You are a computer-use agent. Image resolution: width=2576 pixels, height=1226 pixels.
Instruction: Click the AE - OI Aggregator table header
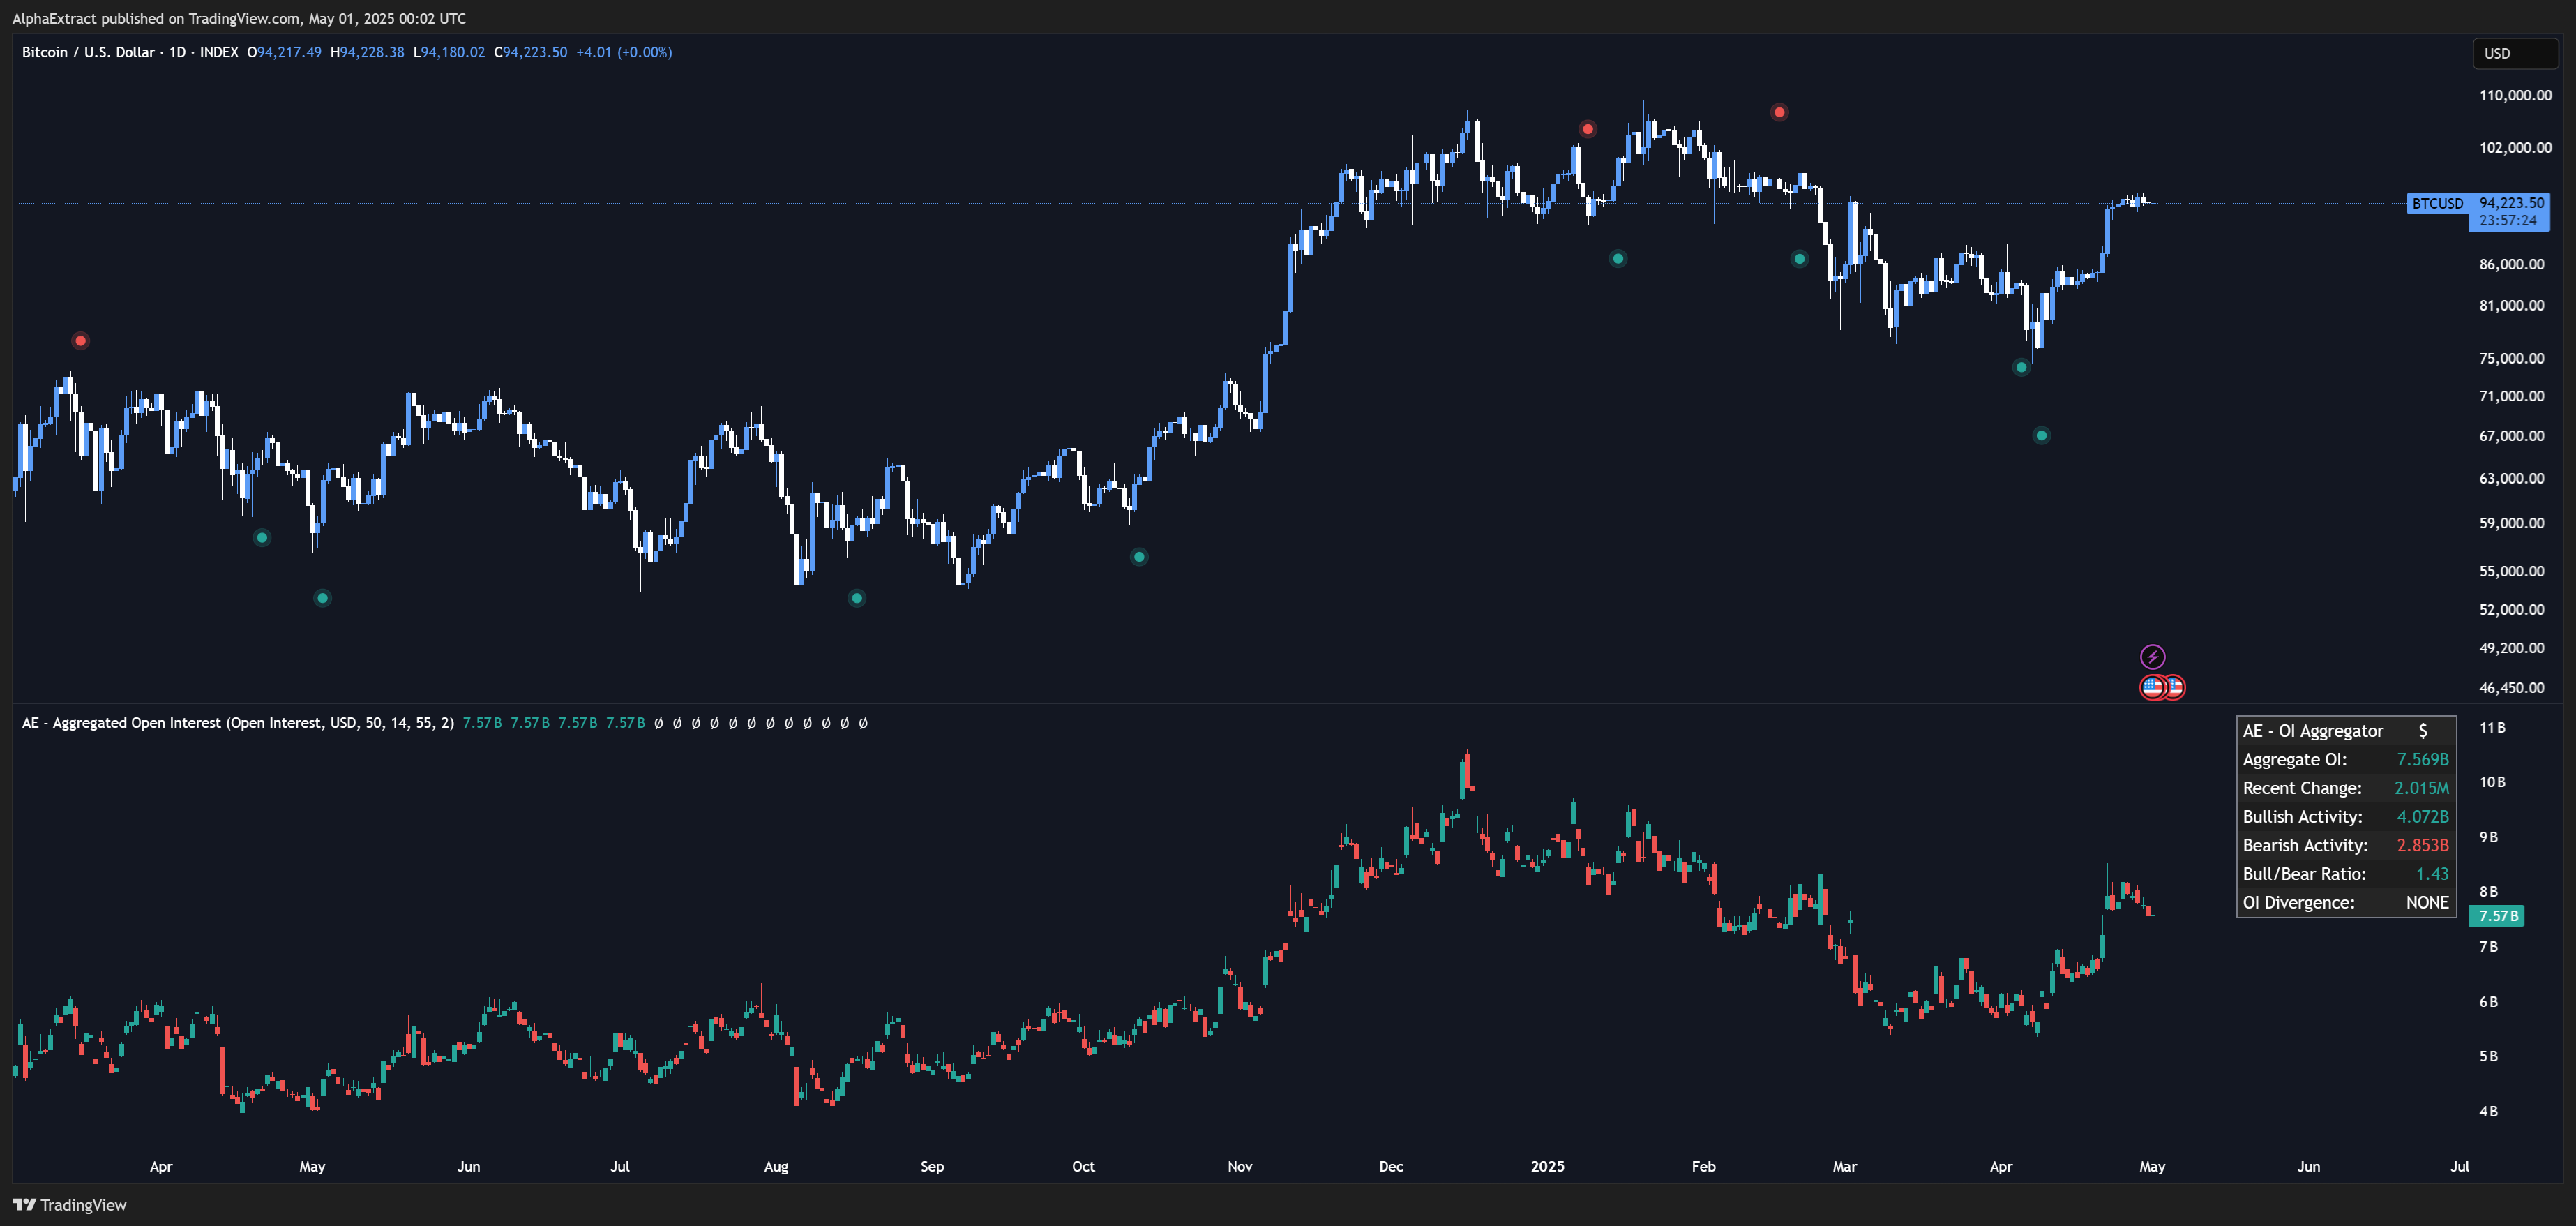(2346, 731)
